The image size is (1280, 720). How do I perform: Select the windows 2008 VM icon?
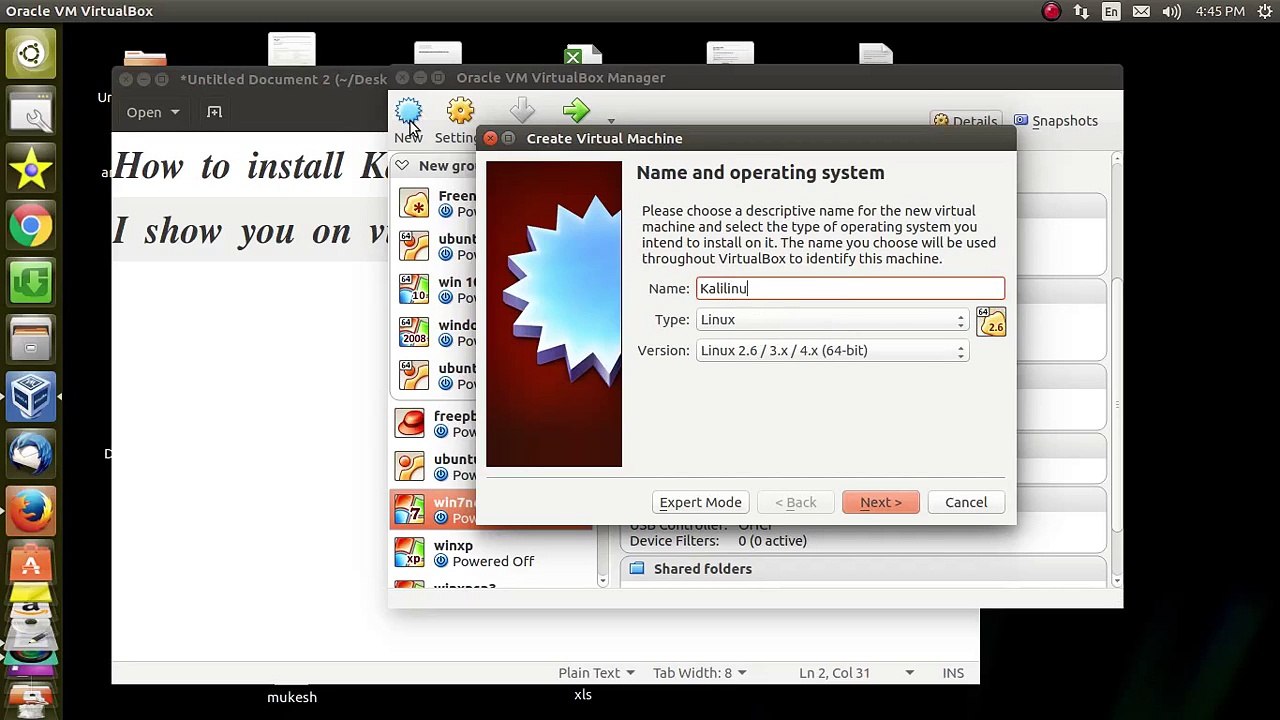point(414,333)
